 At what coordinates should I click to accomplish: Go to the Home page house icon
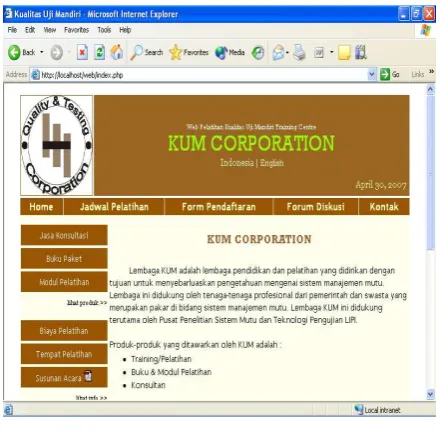pos(117,52)
